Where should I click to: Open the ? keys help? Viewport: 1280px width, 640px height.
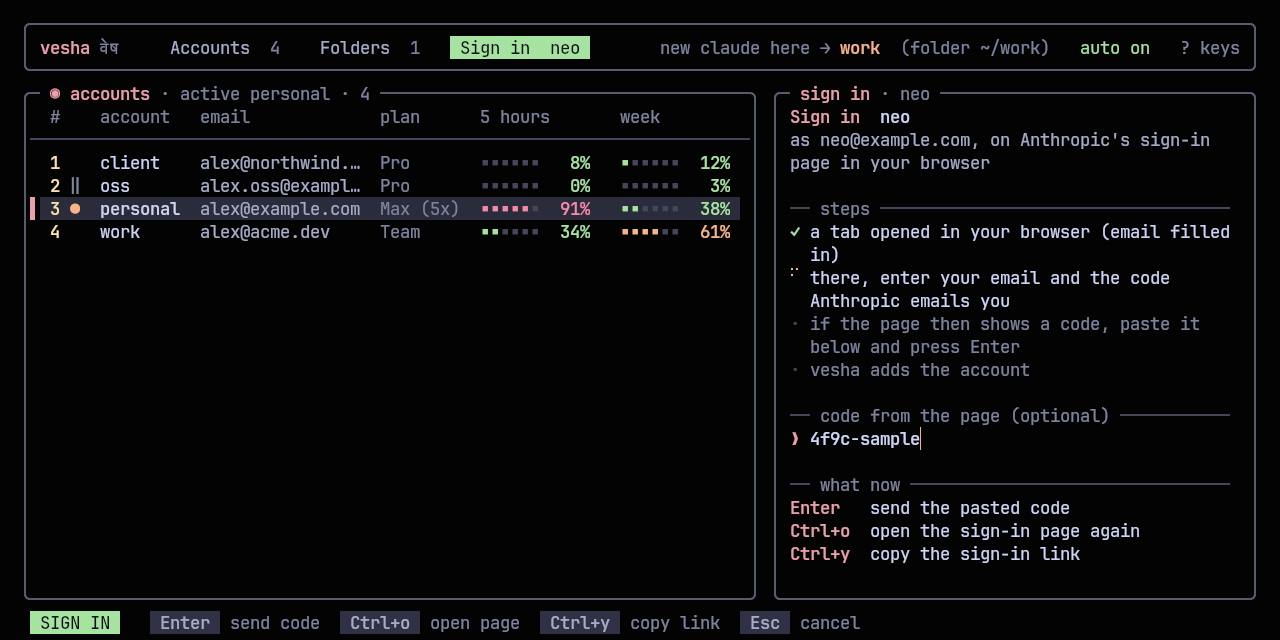pos(1210,48)
